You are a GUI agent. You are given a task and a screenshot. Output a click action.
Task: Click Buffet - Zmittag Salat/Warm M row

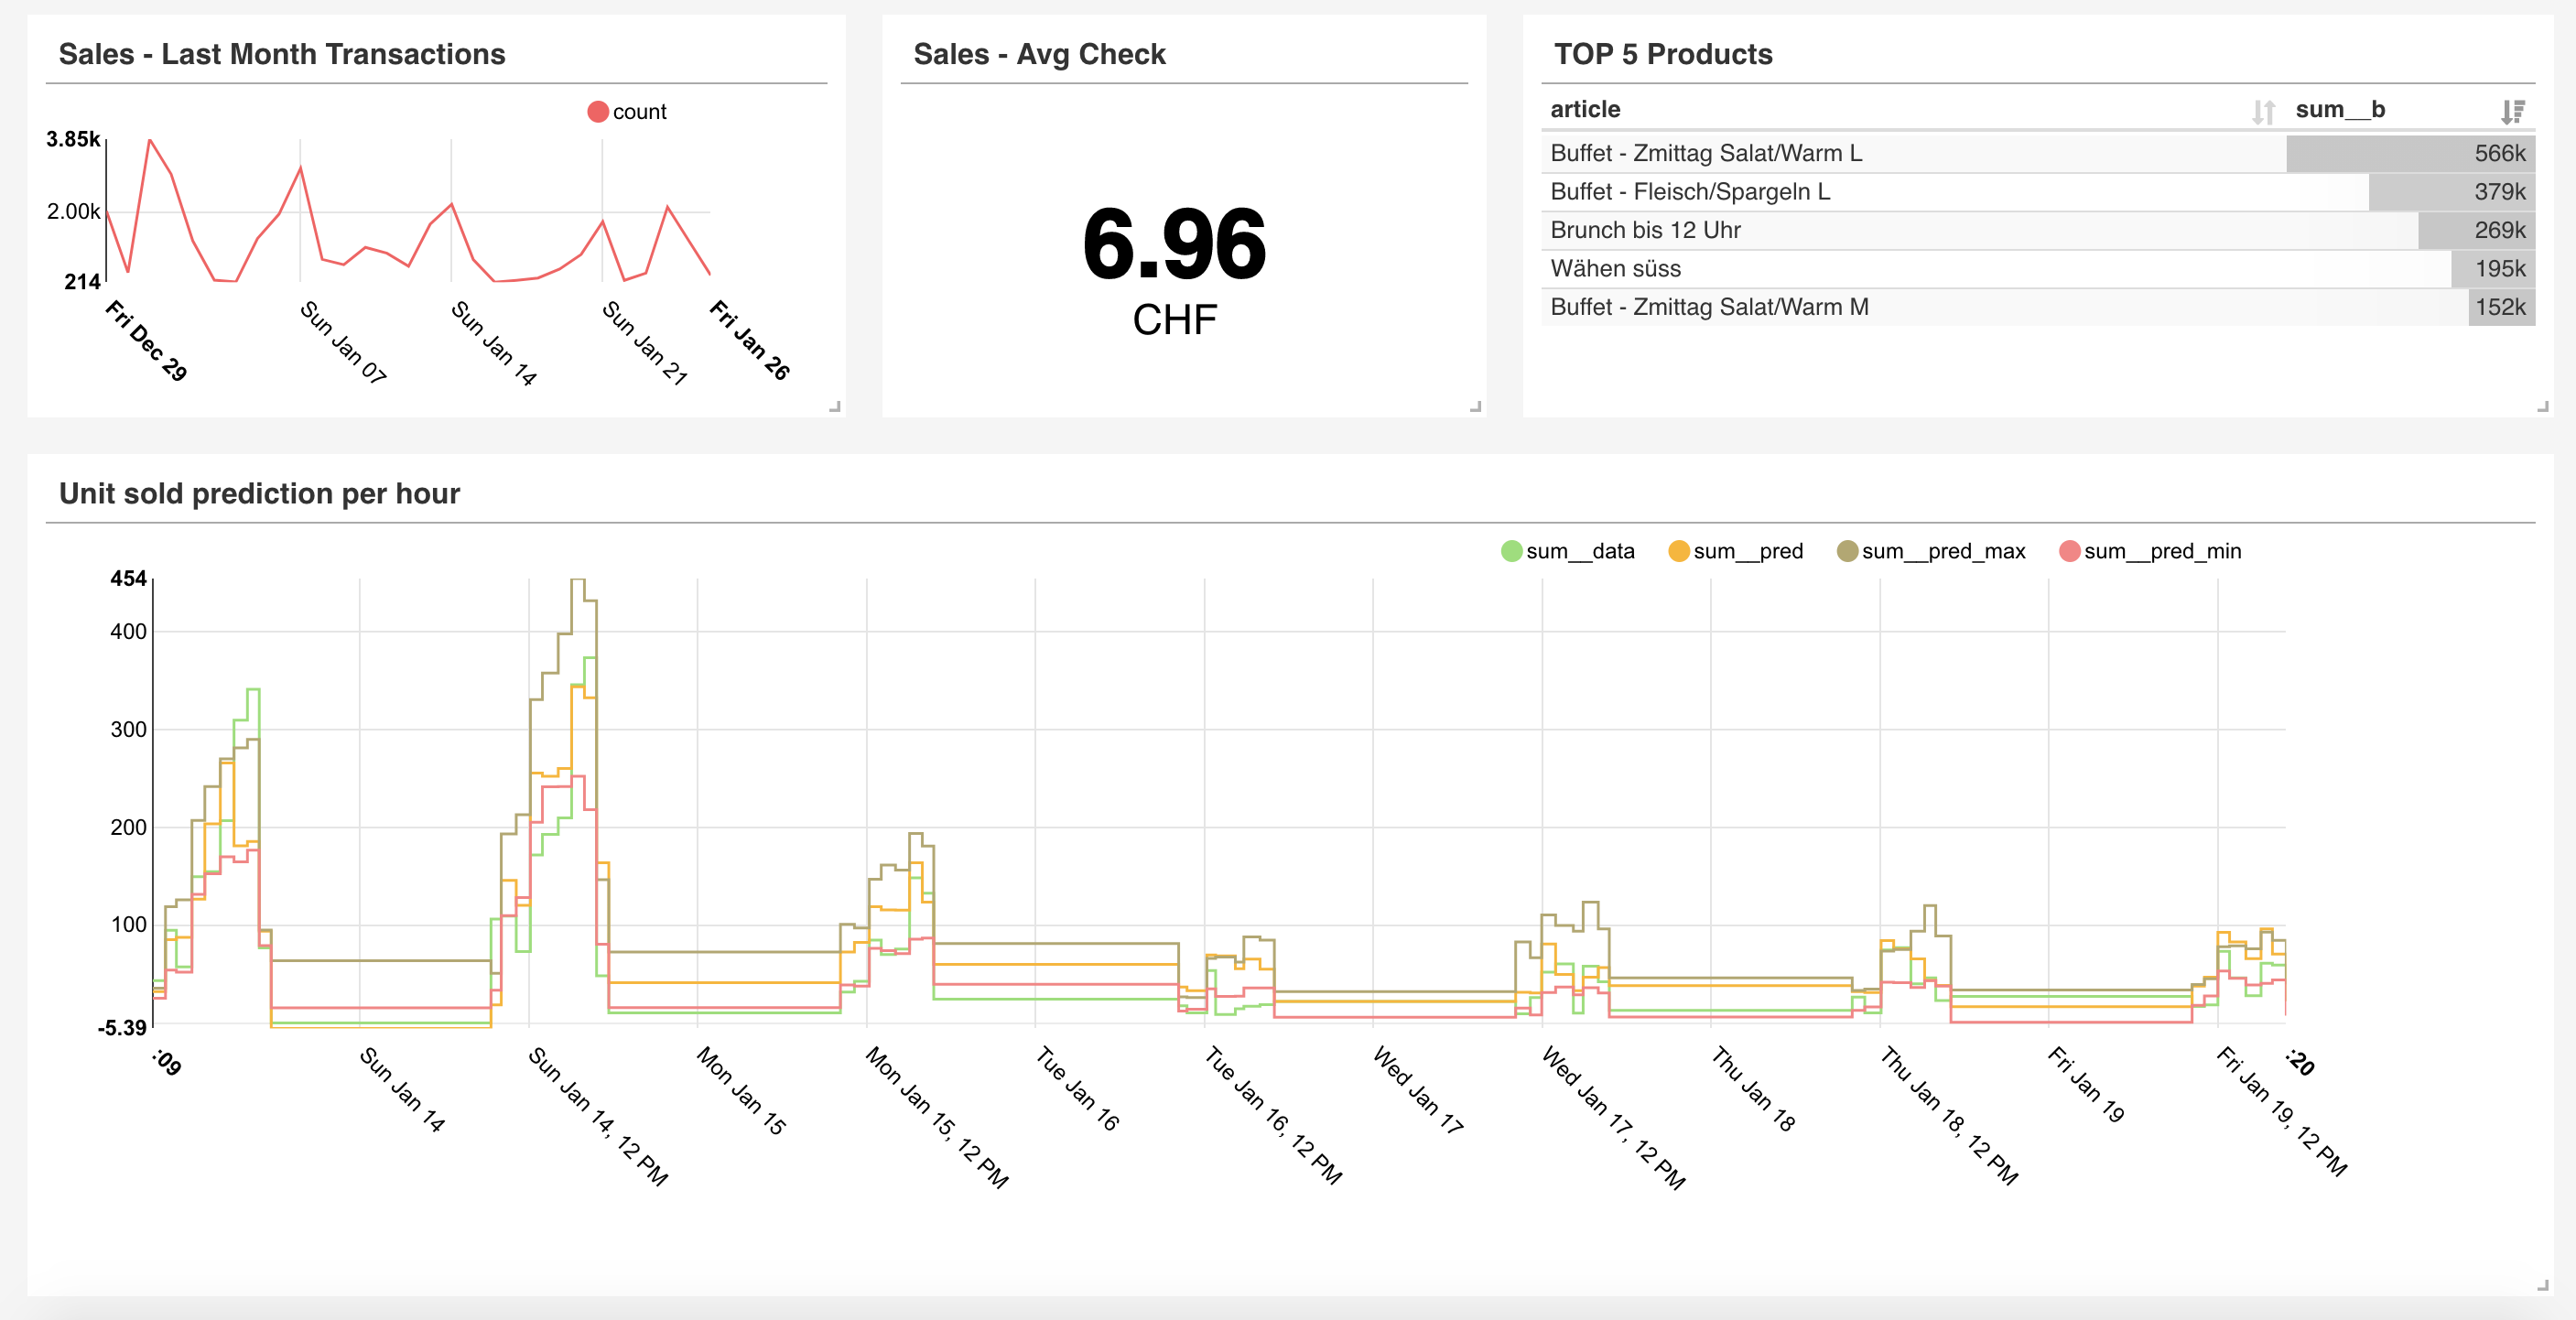1708,307
